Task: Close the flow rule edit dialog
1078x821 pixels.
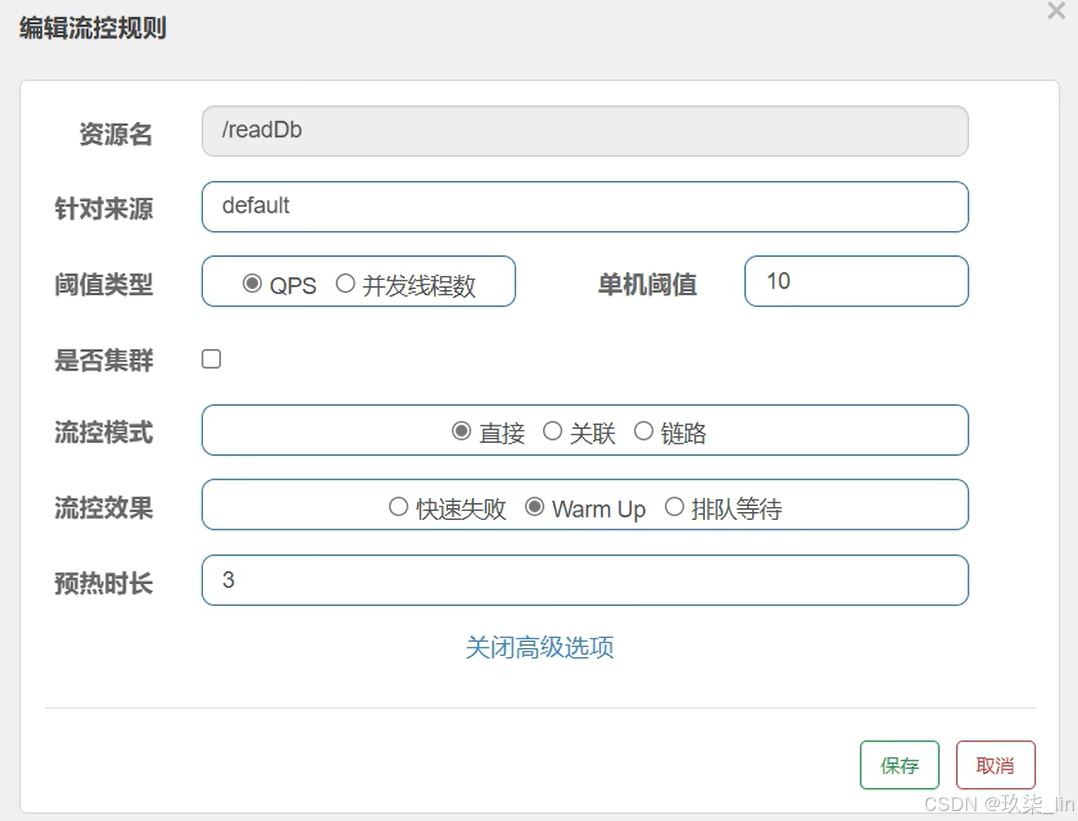Action: click(x=1056, y=11)
